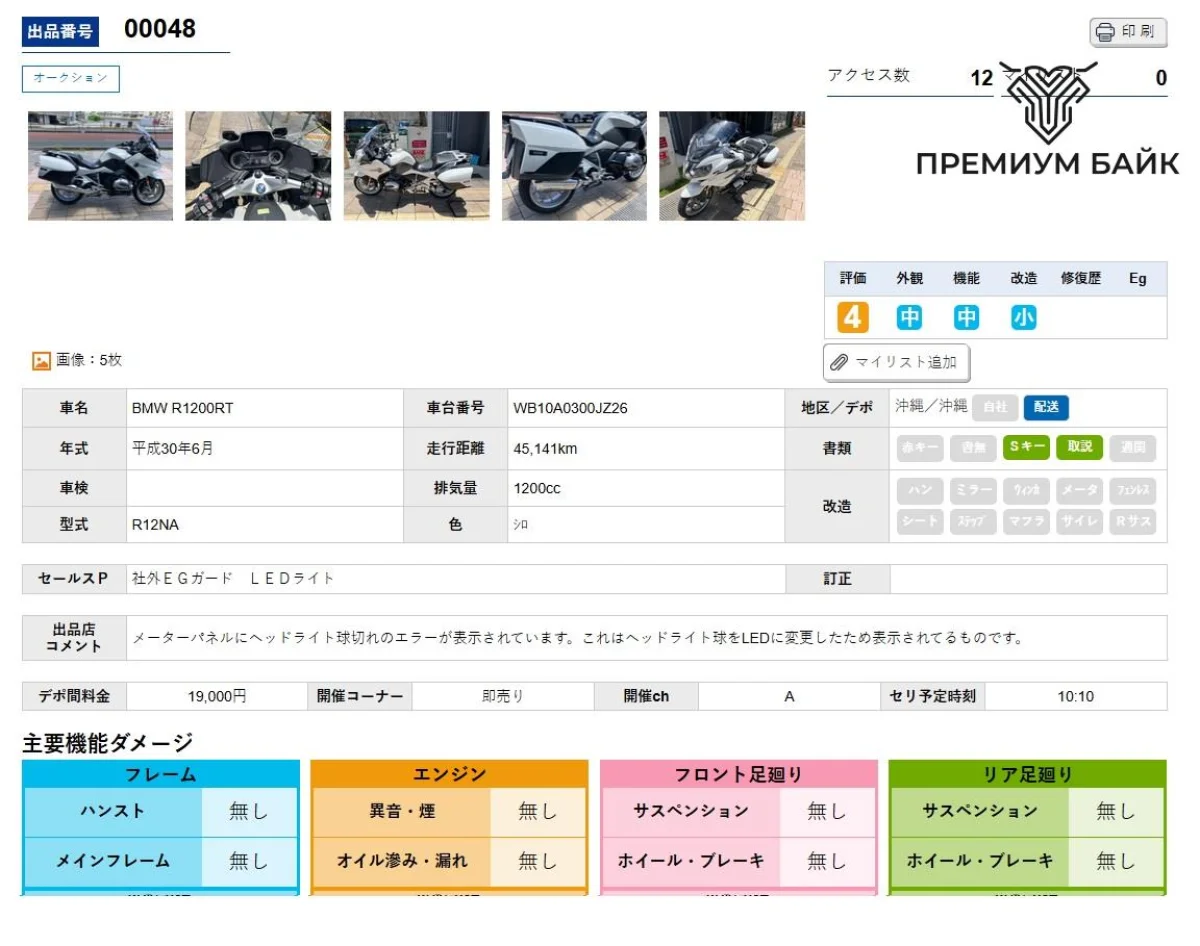Screen dimensions: 1200x946
Task: Toggle the greyed 自社 depot badge
Action: tap(995, 407)
